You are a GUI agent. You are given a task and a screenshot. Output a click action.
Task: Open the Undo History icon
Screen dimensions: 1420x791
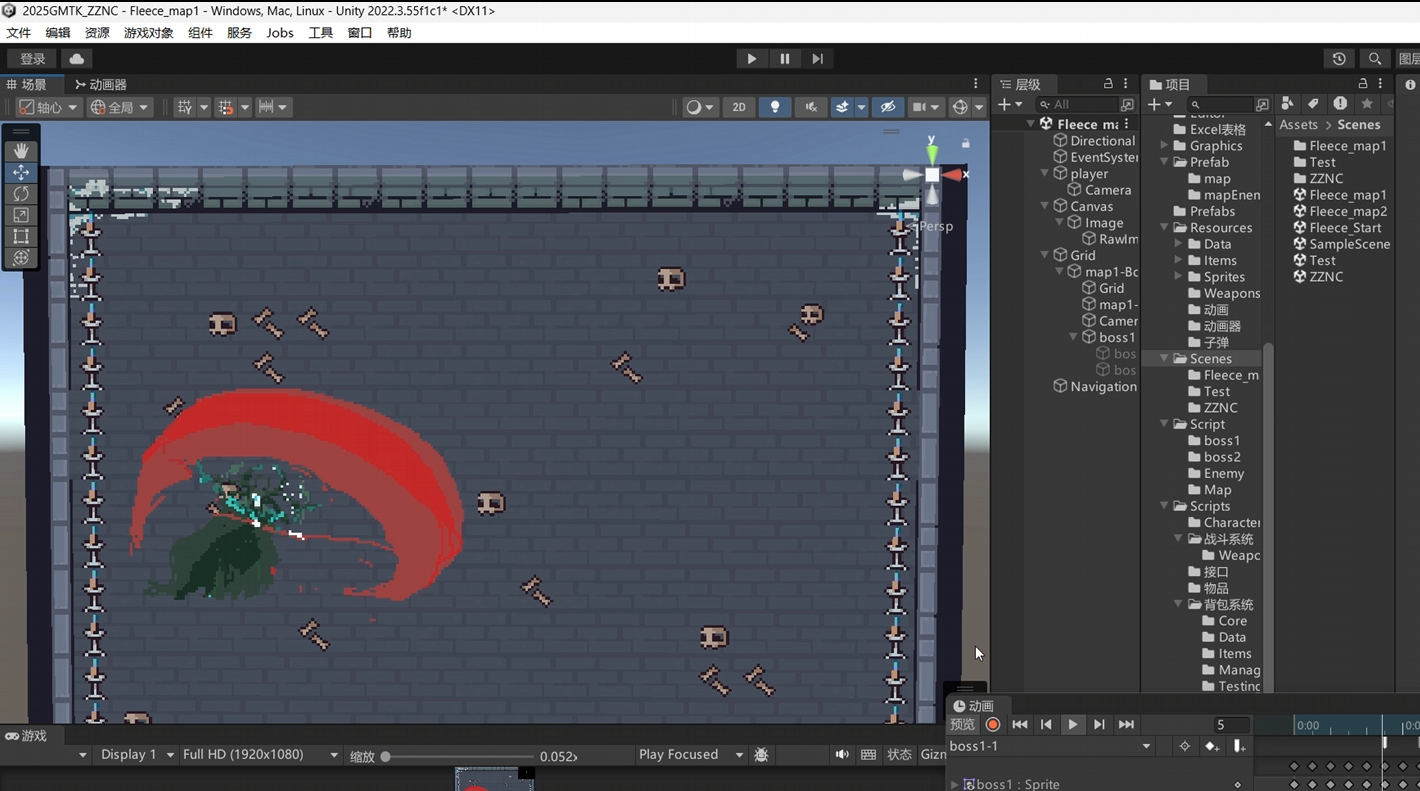point(1339,59)
